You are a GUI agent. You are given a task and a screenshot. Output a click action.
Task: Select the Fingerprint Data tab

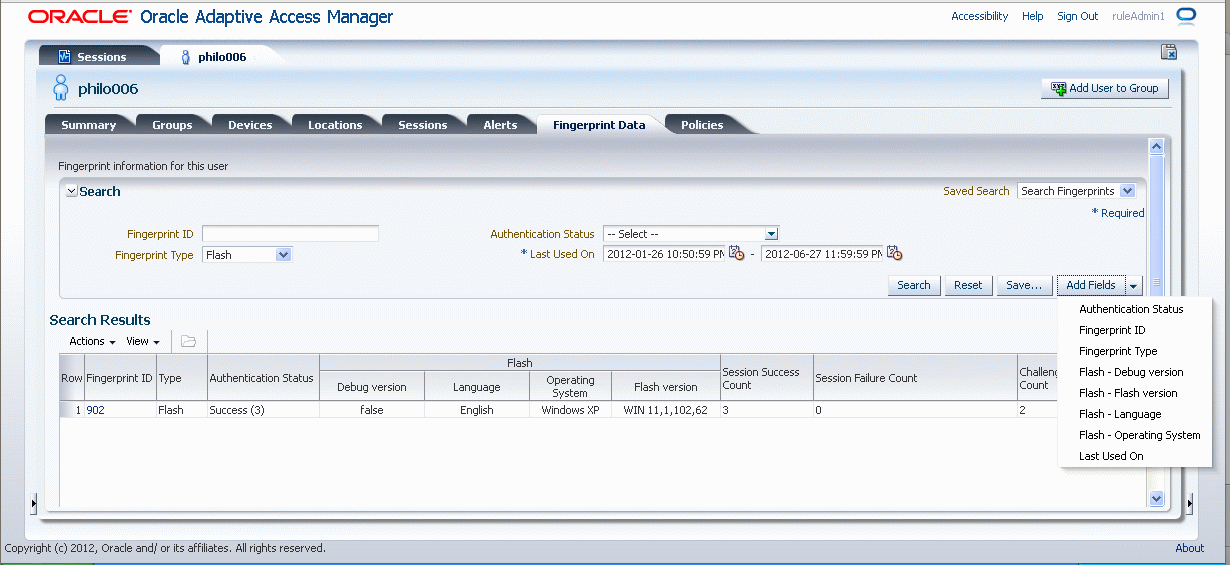click(x=599, y=125)
